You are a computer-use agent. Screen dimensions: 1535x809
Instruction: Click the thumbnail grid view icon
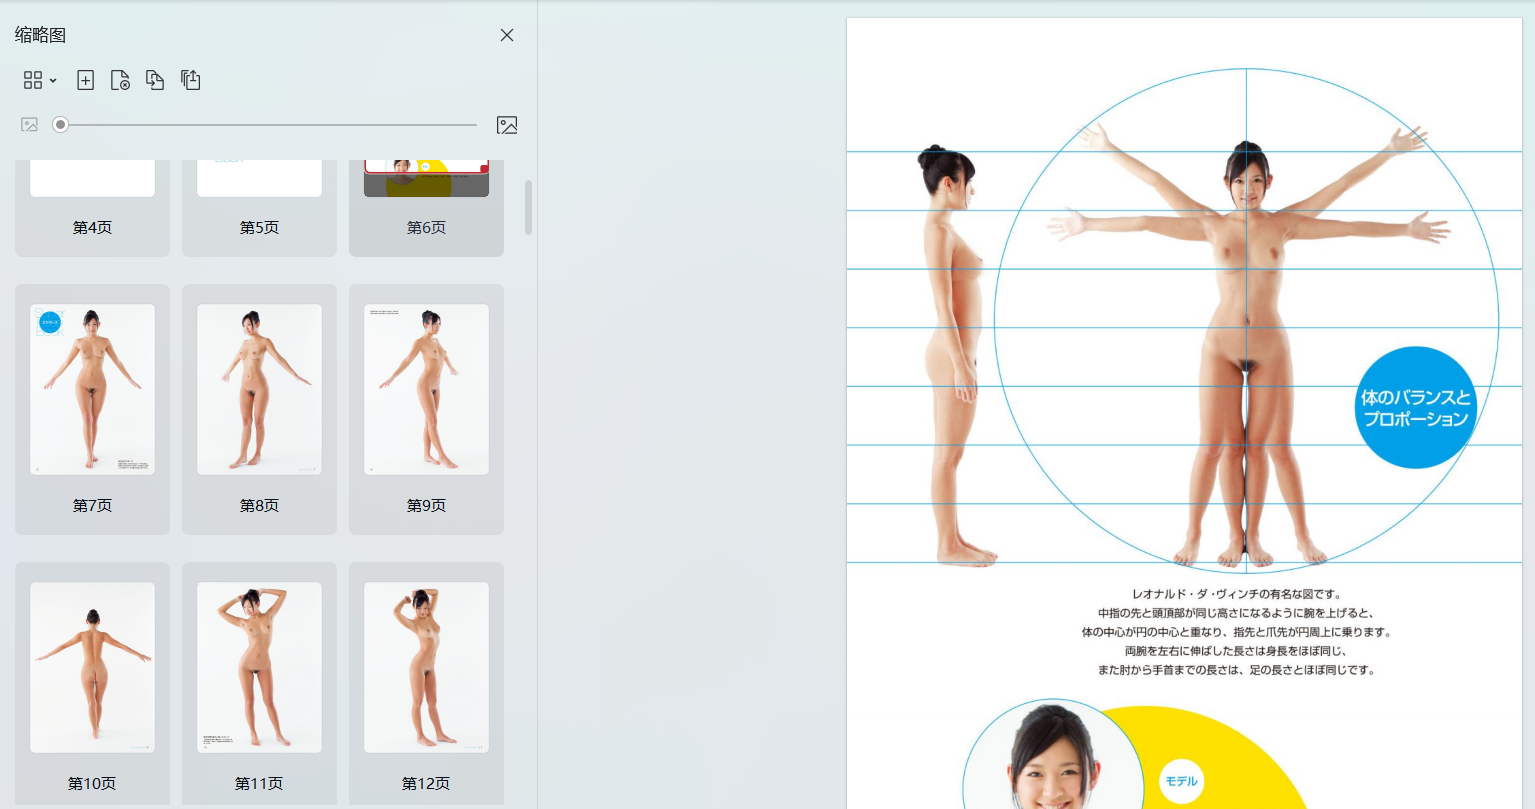(33, 80)
